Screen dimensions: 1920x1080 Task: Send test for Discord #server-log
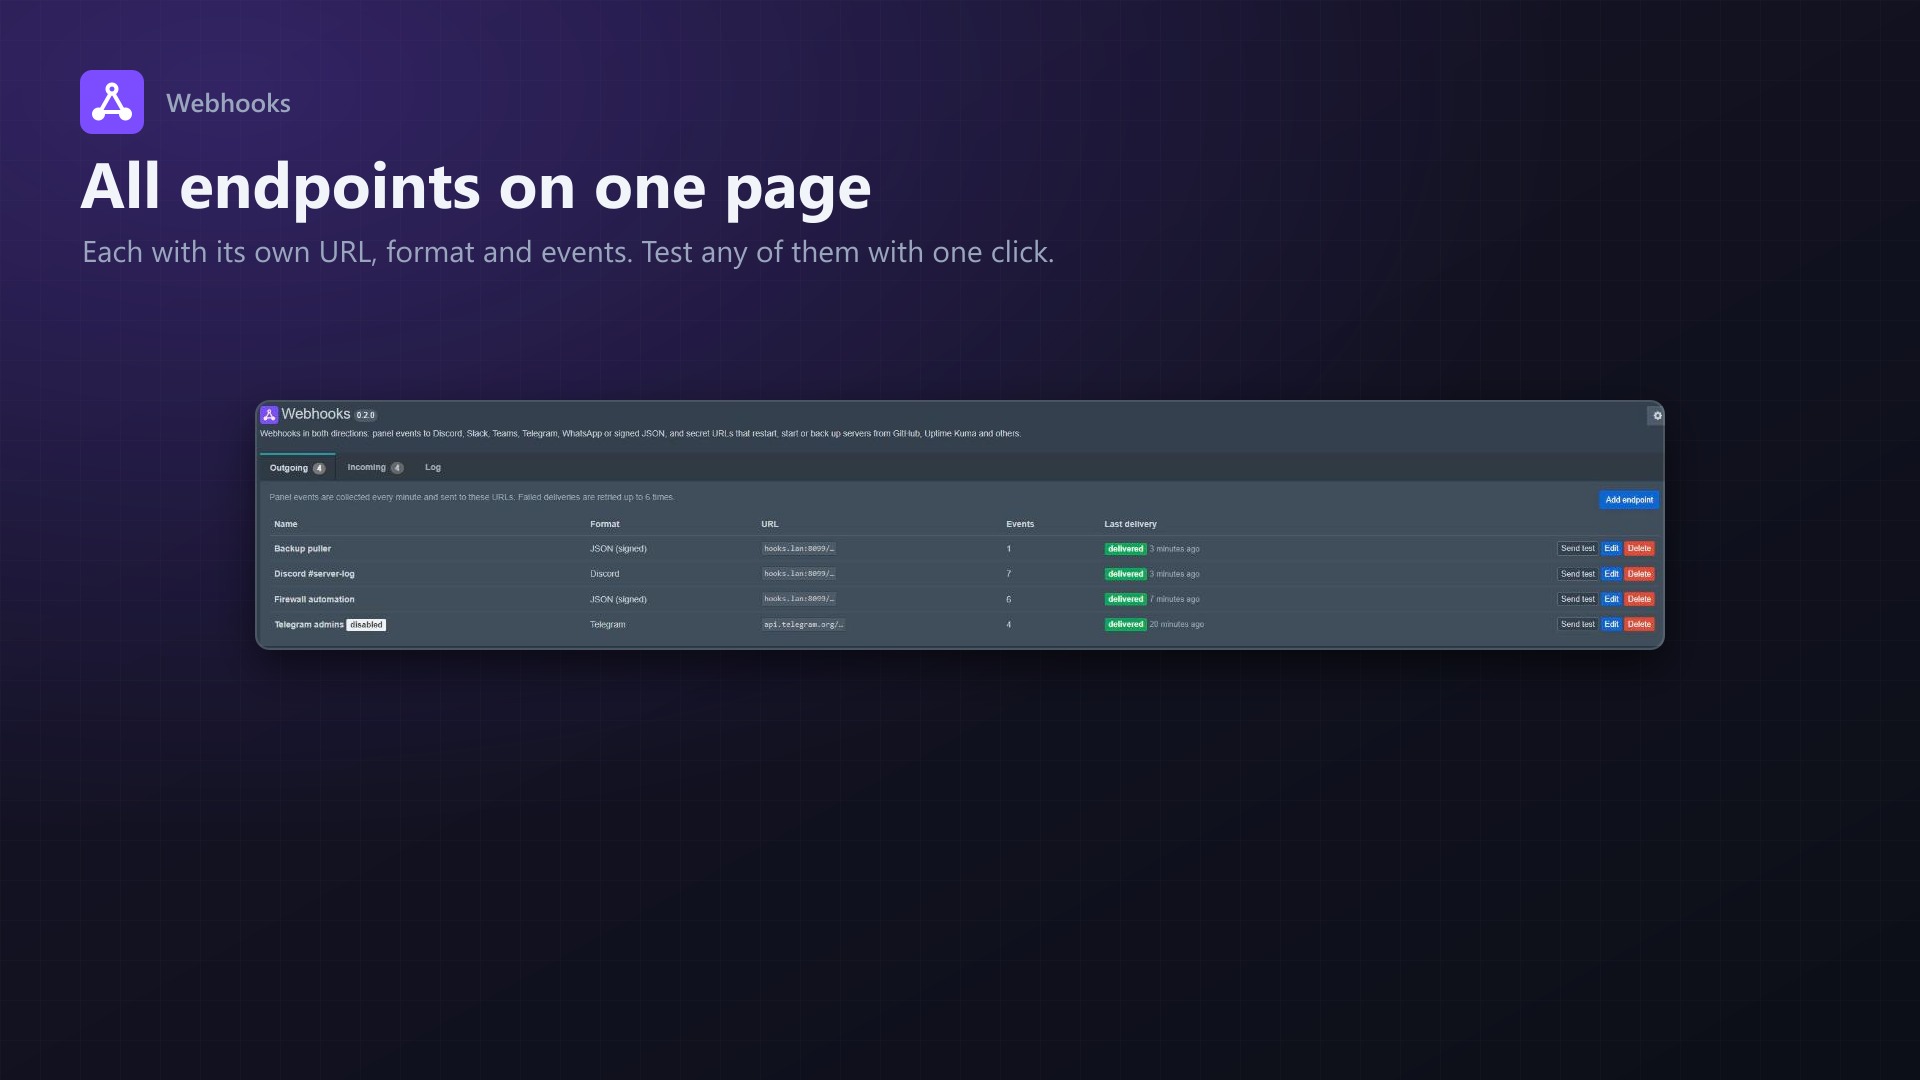[1577, 574]
